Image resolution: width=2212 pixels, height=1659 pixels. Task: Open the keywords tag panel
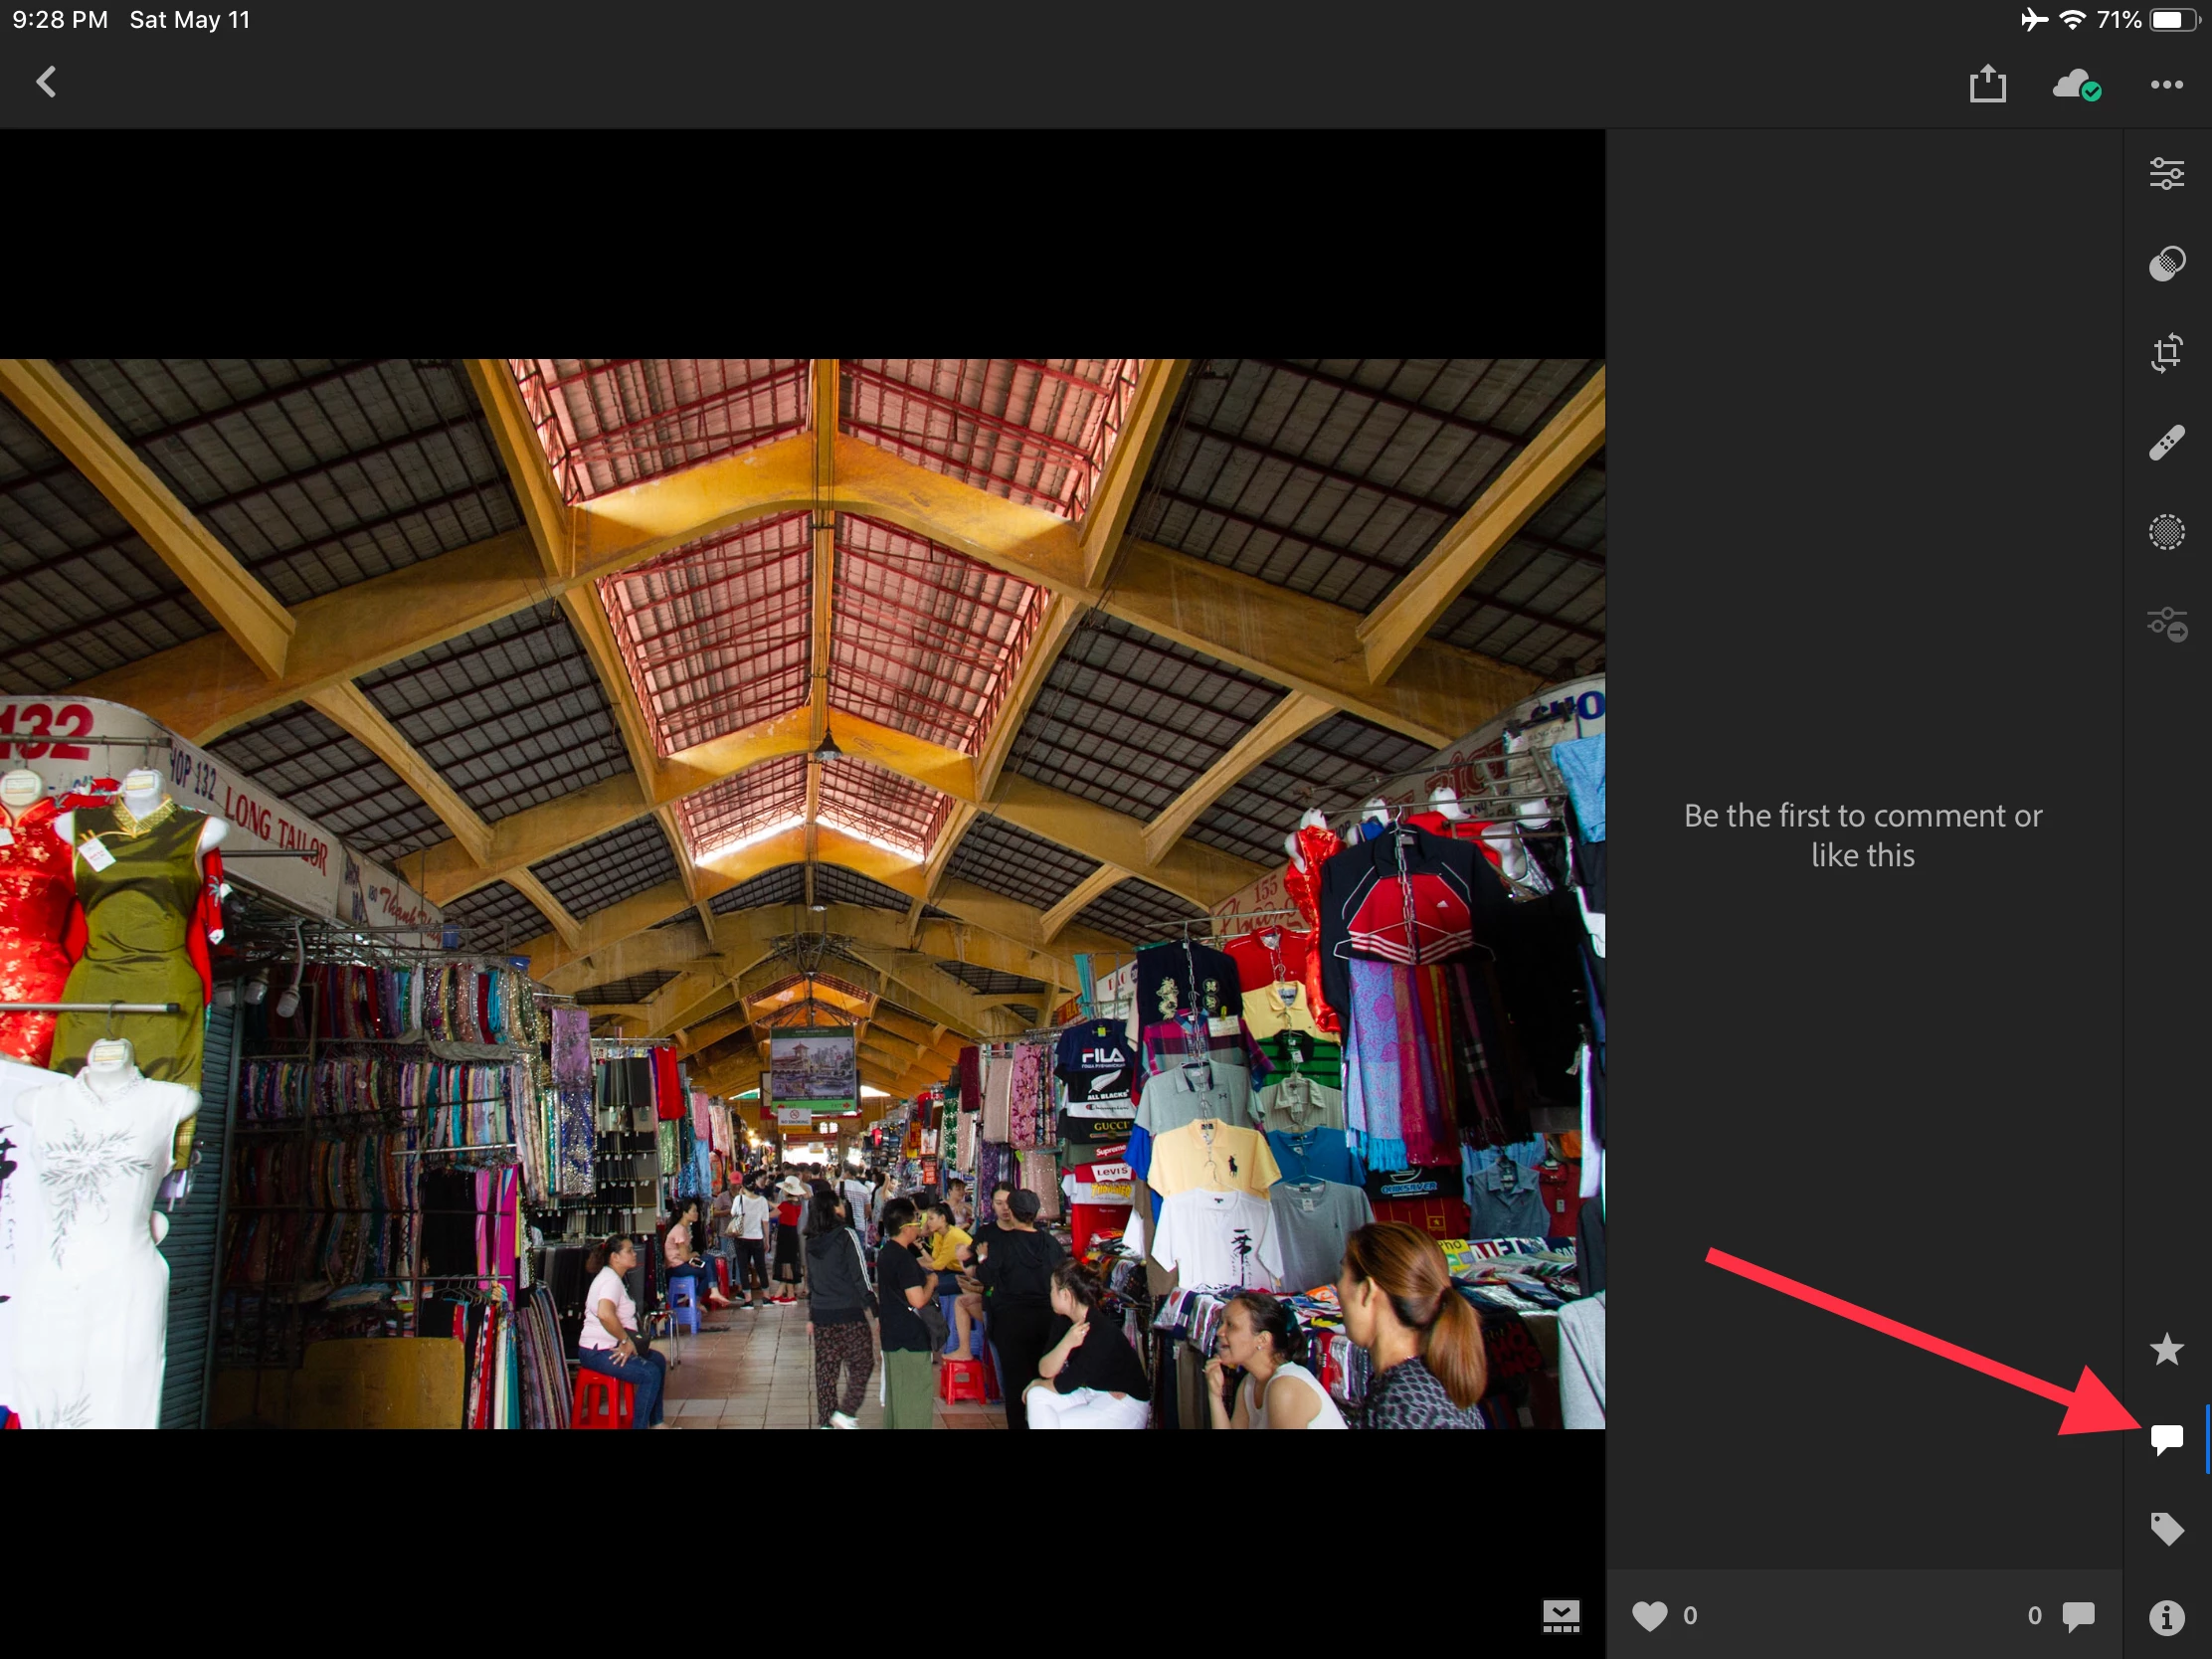click(x=2166, y=1528)
